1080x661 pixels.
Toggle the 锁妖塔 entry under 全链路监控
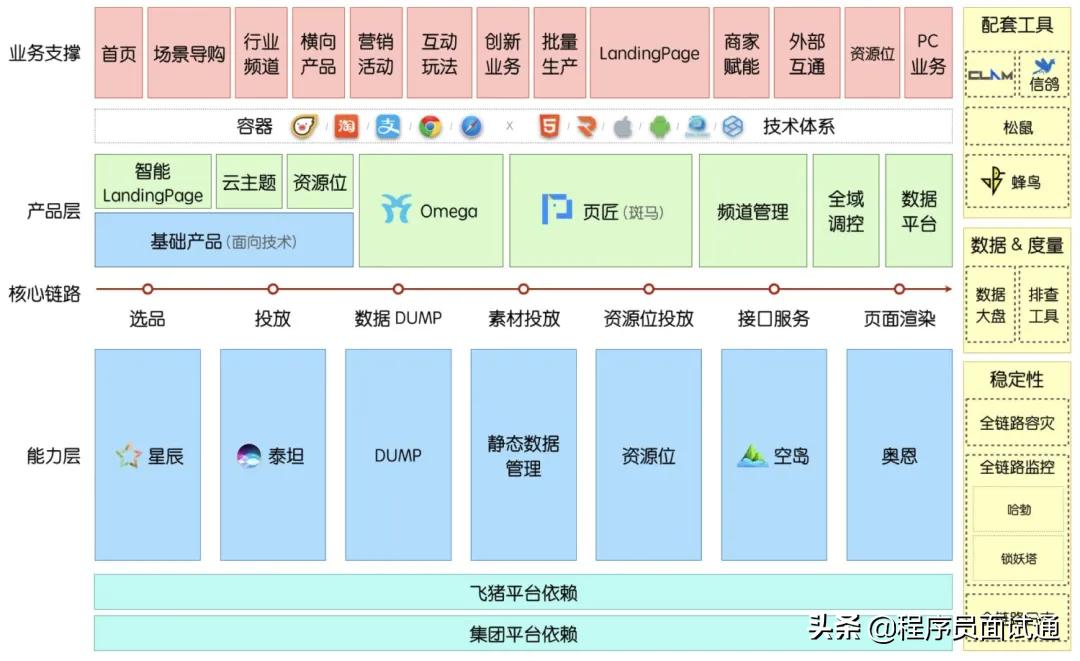pyautogui.click(x=1018, y=558)
